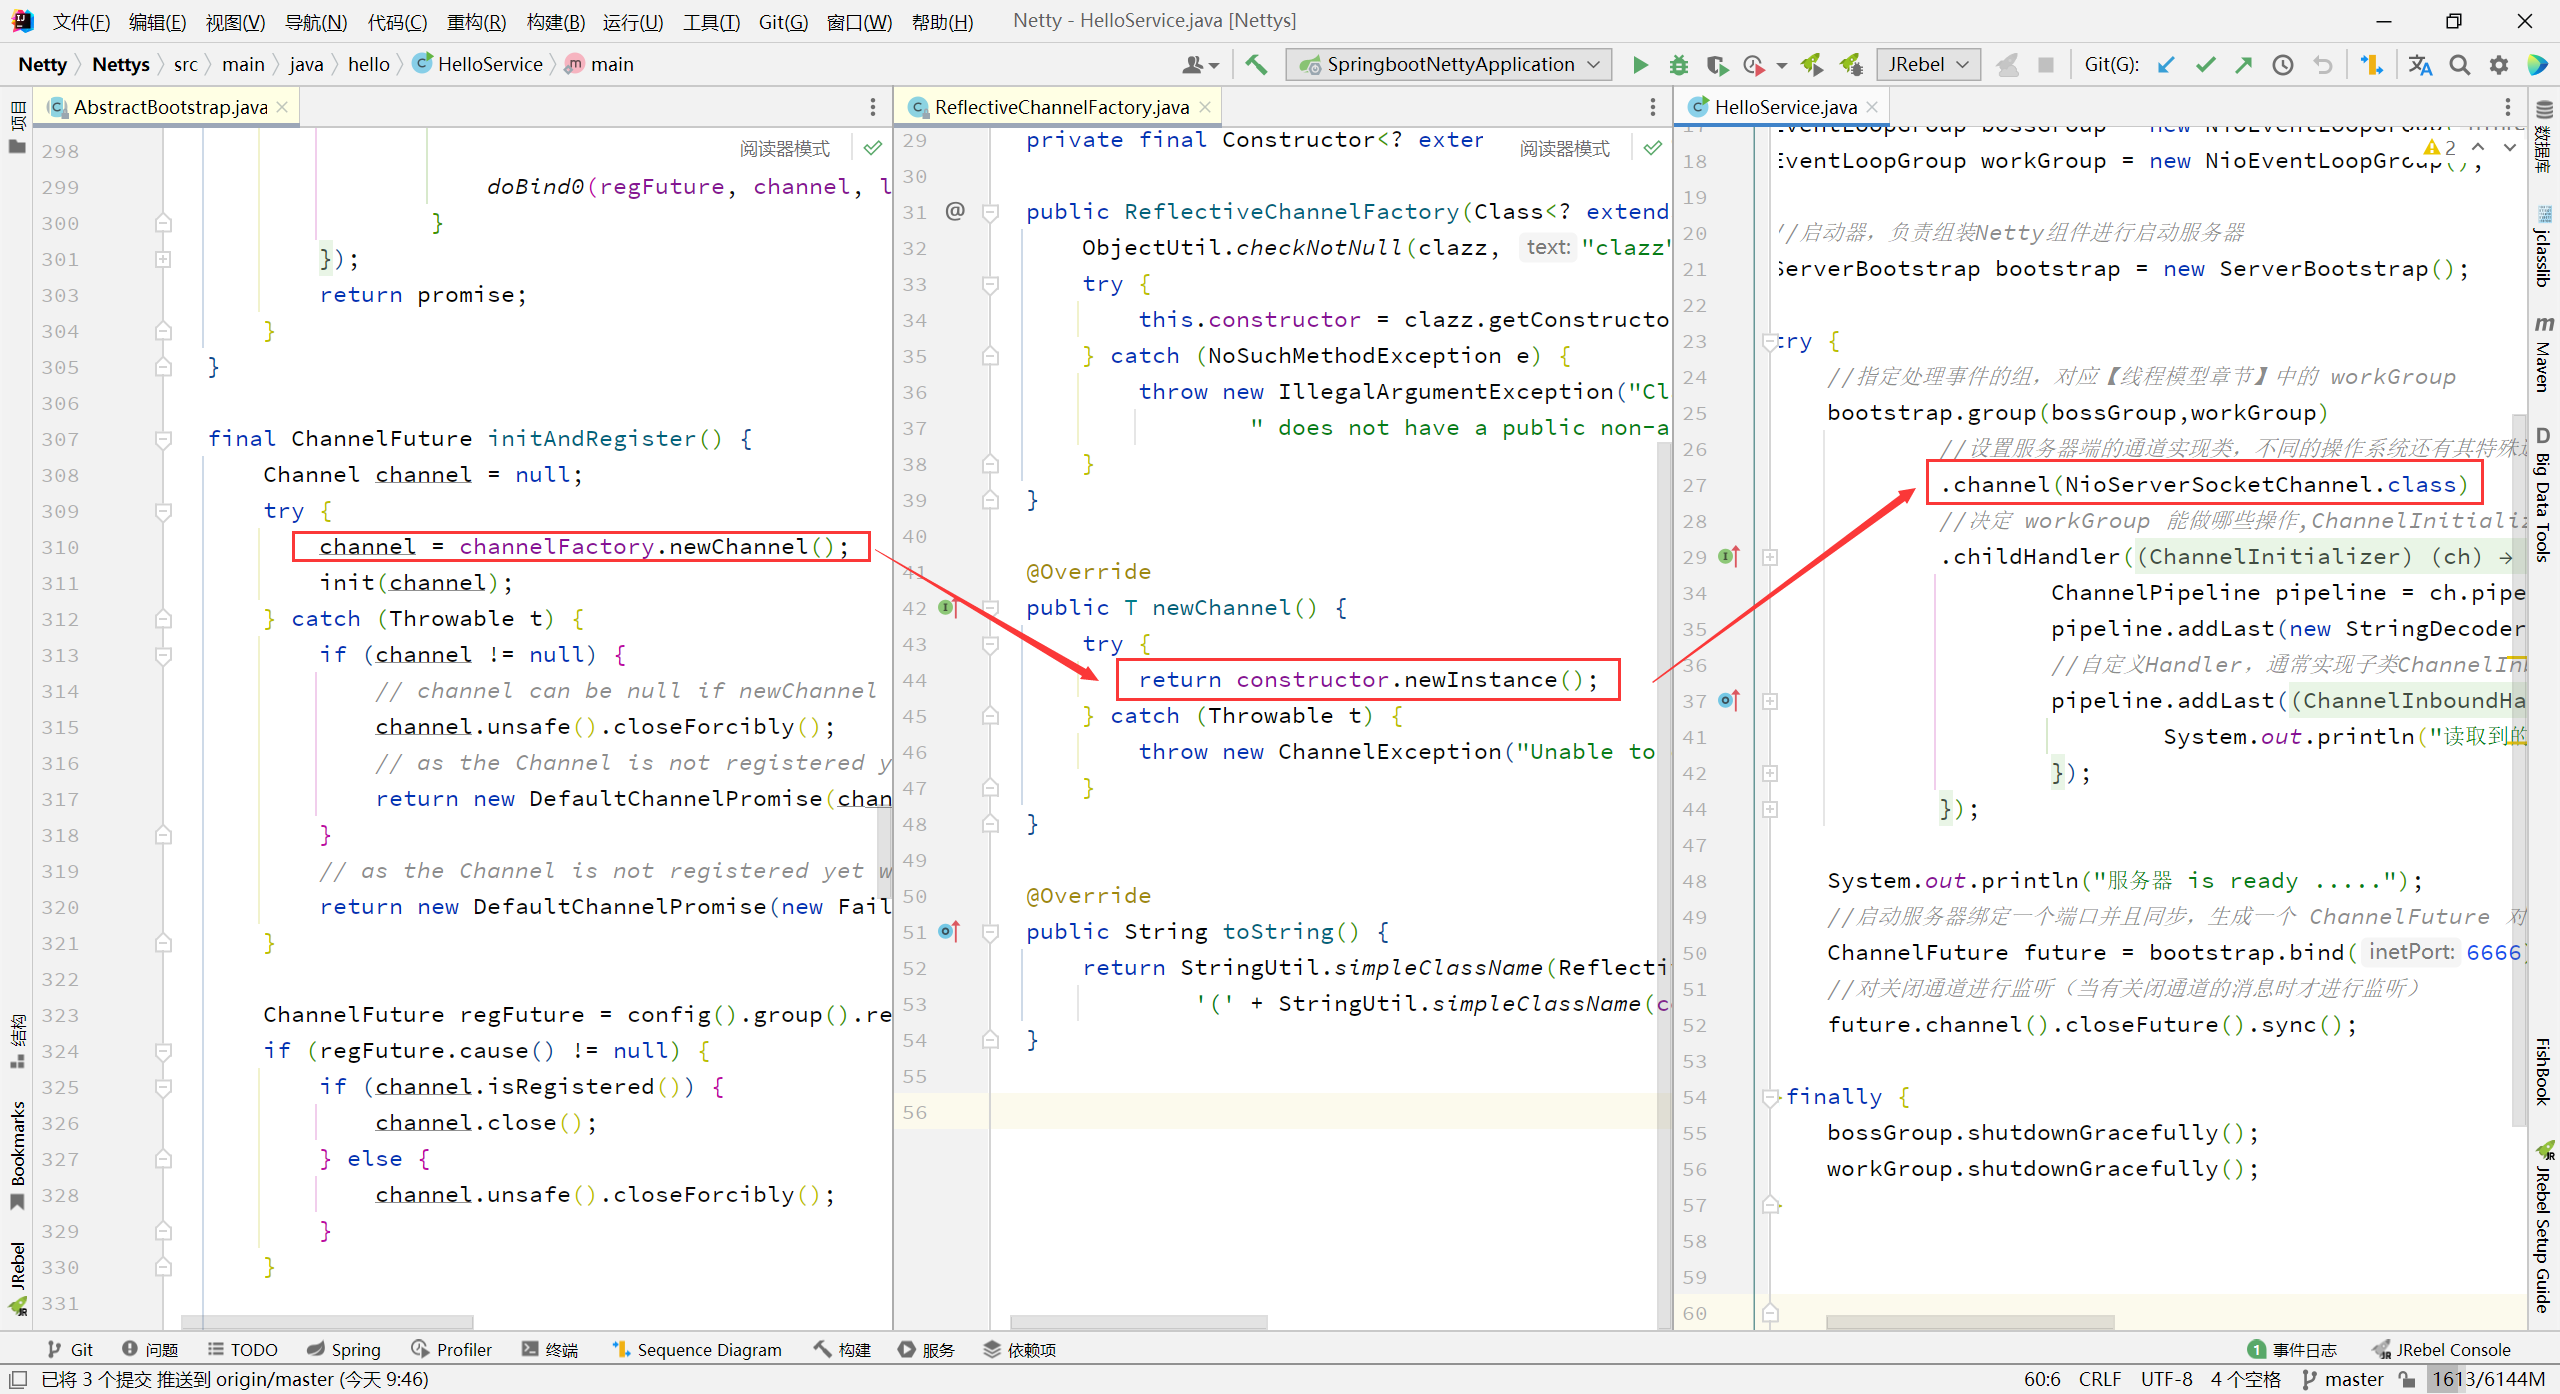Click Git push arrow icon
2560x1394 pixels.
tap(2244, 65)
